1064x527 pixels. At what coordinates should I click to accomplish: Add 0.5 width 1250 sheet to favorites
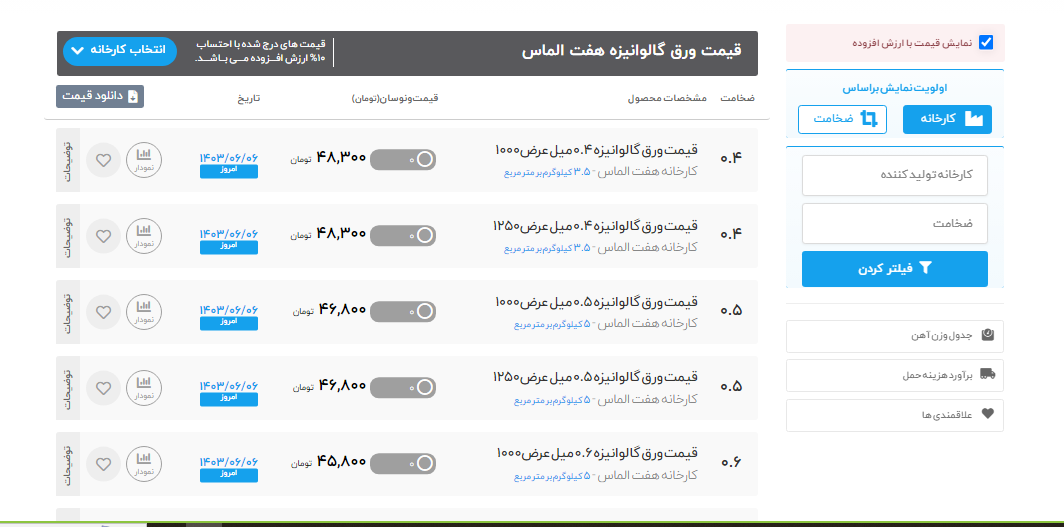[103, 388]
